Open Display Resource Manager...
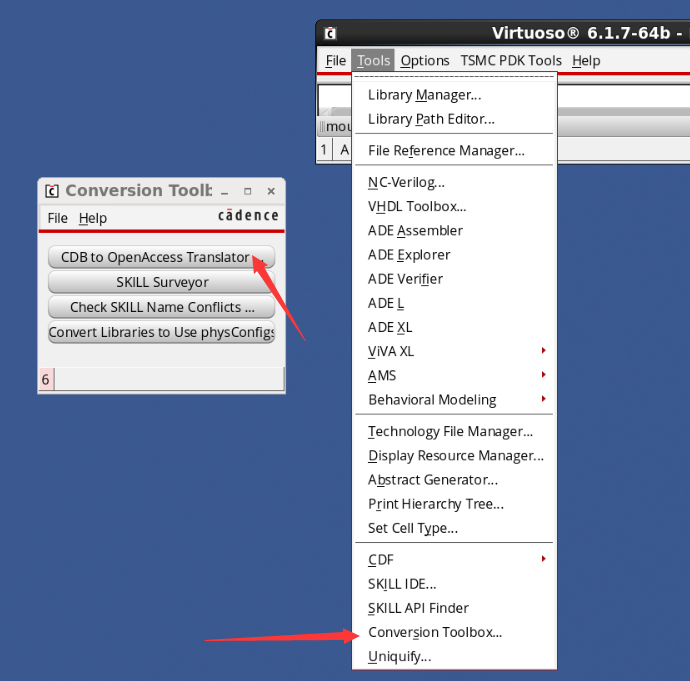This screenshot has width=690, height=681. [x=454, y=456]
